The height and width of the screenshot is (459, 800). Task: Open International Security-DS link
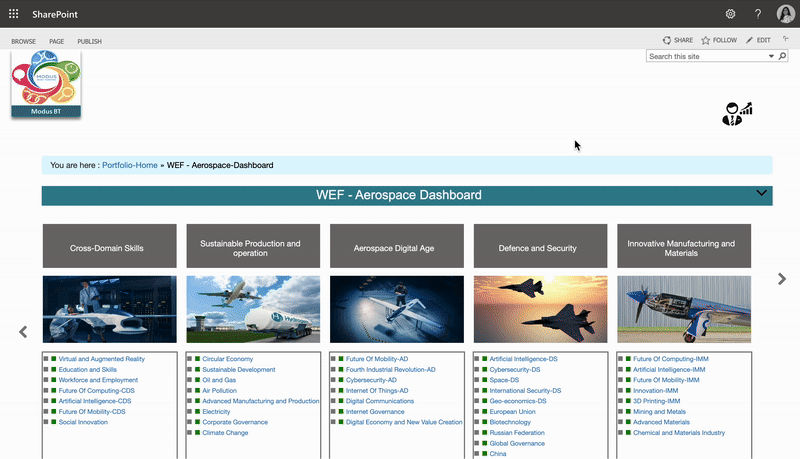point(525,391)
